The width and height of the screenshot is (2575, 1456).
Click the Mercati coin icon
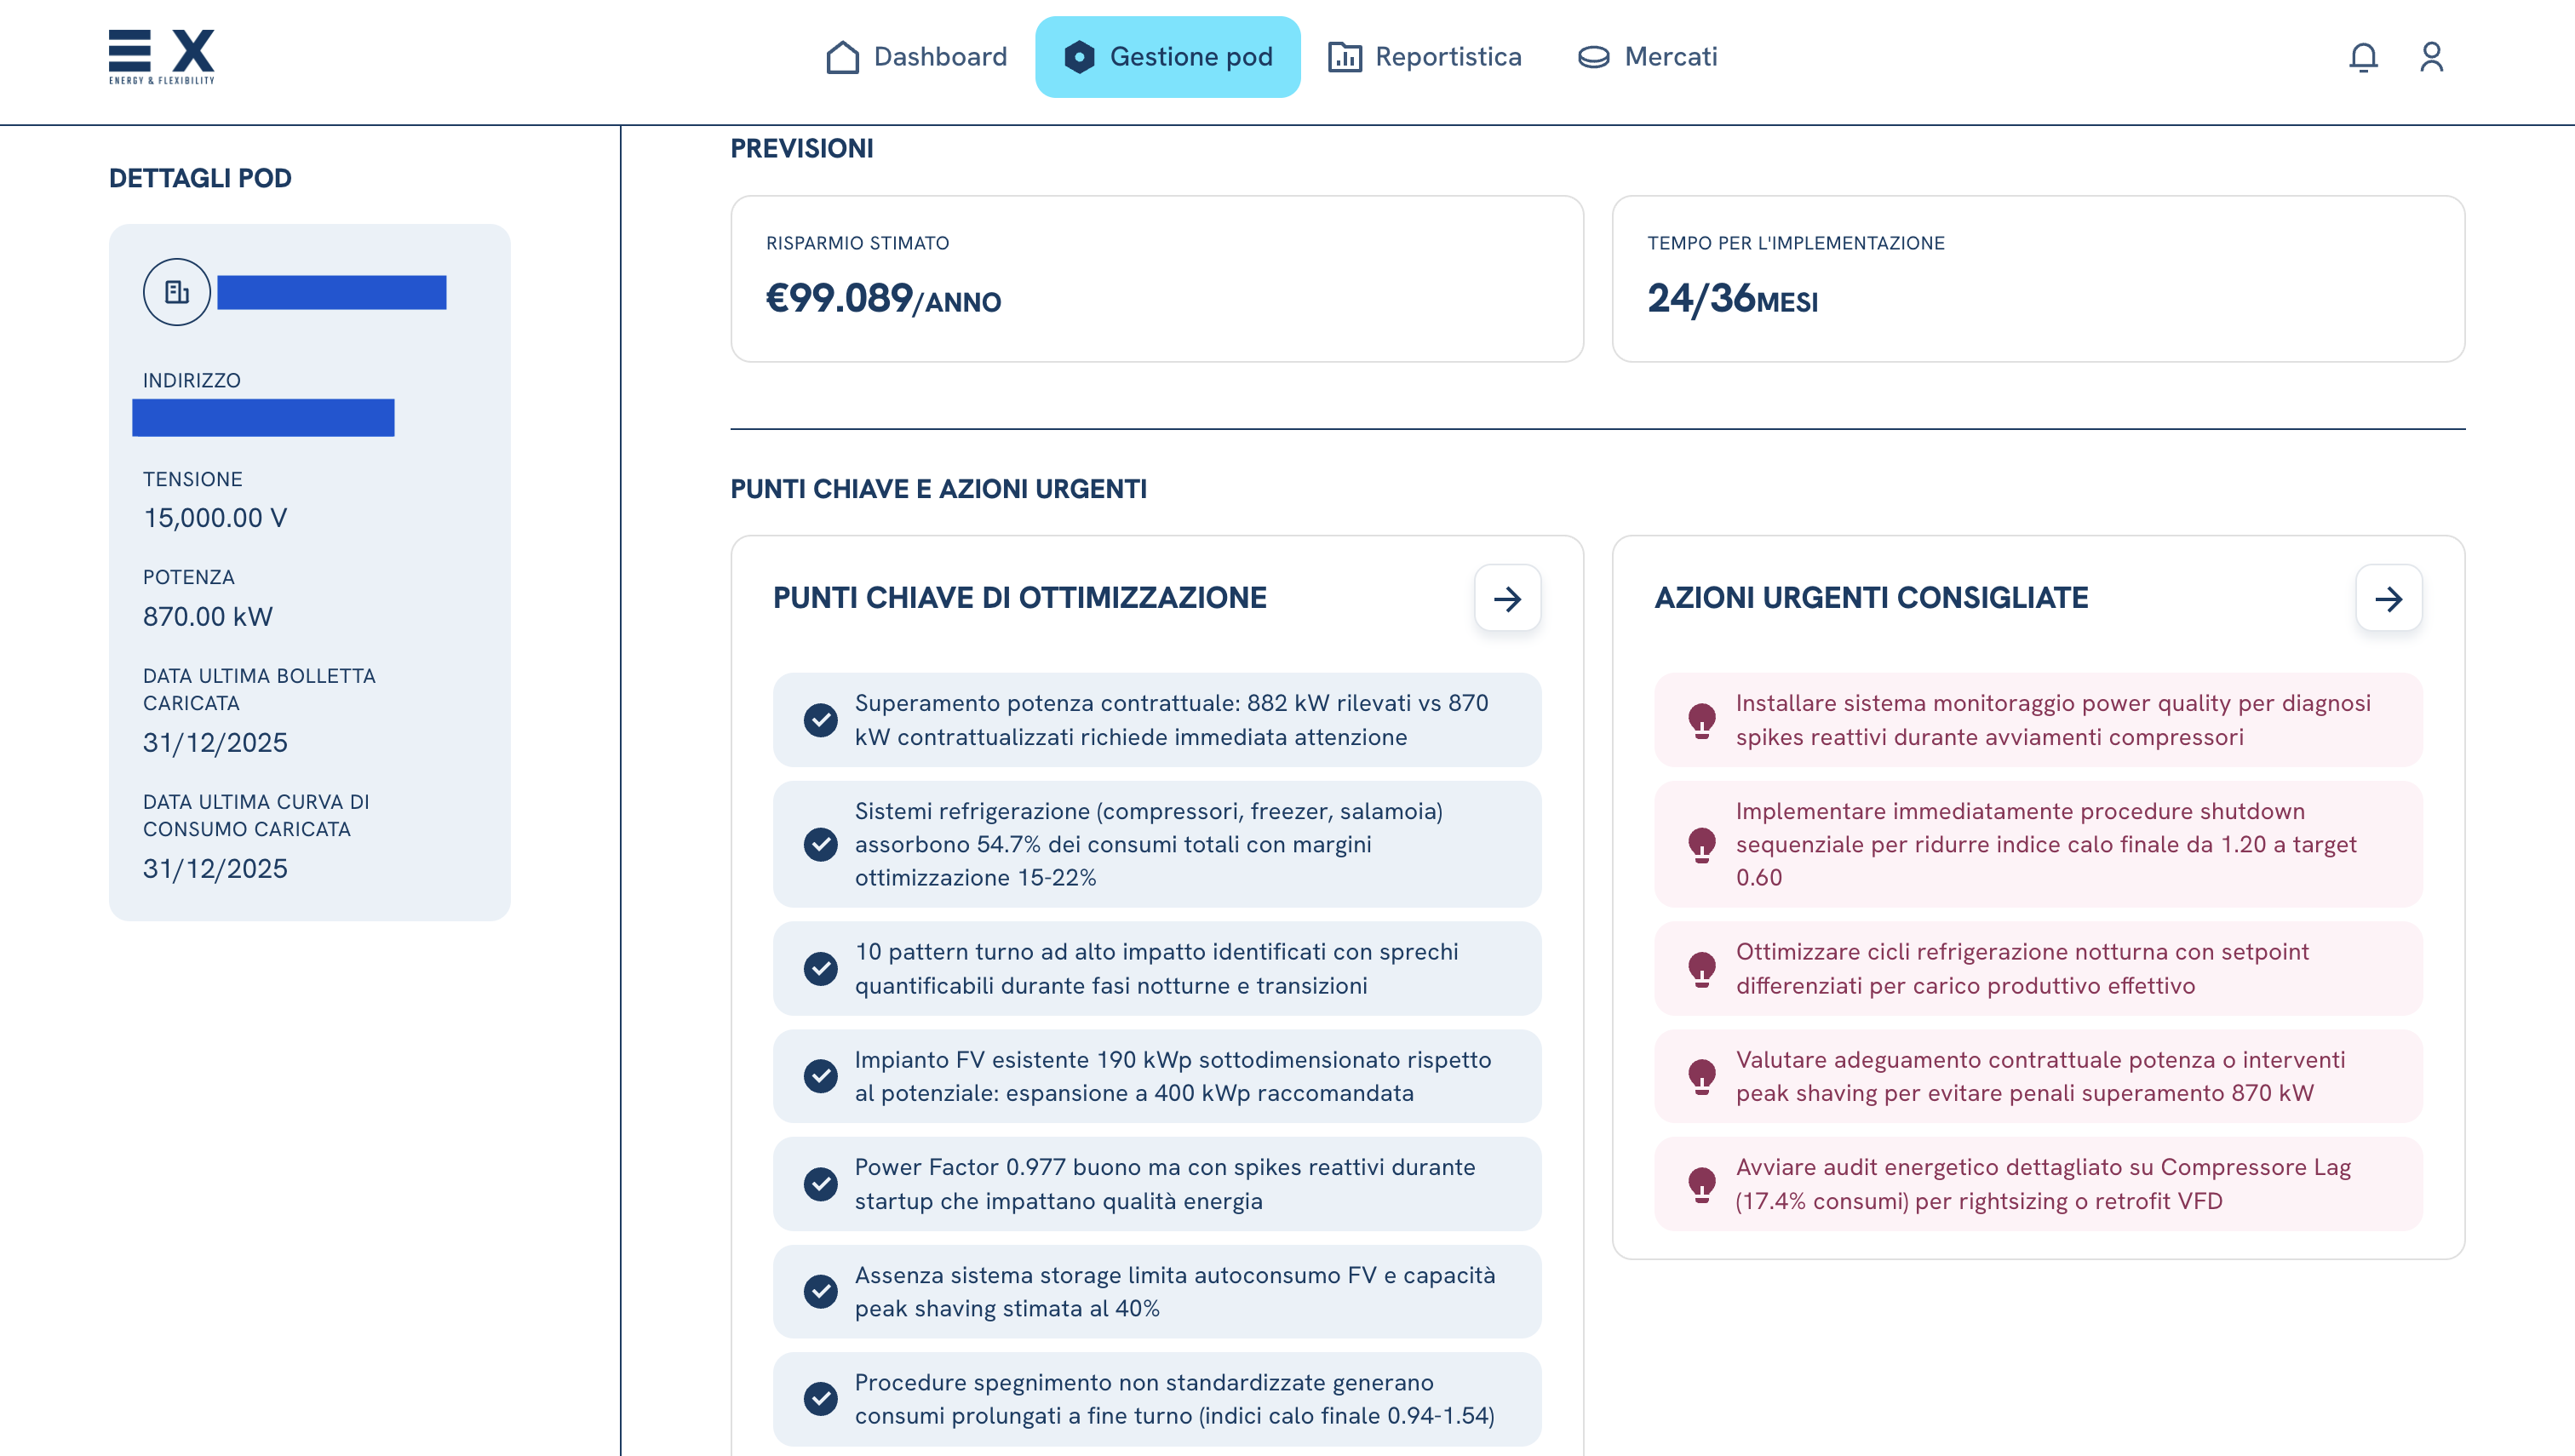[1592, 57]
